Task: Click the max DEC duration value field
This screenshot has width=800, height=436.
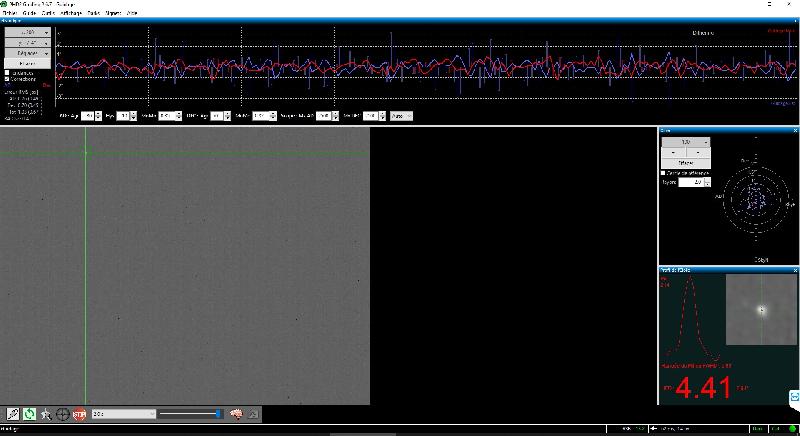Action: coord(370,116)
